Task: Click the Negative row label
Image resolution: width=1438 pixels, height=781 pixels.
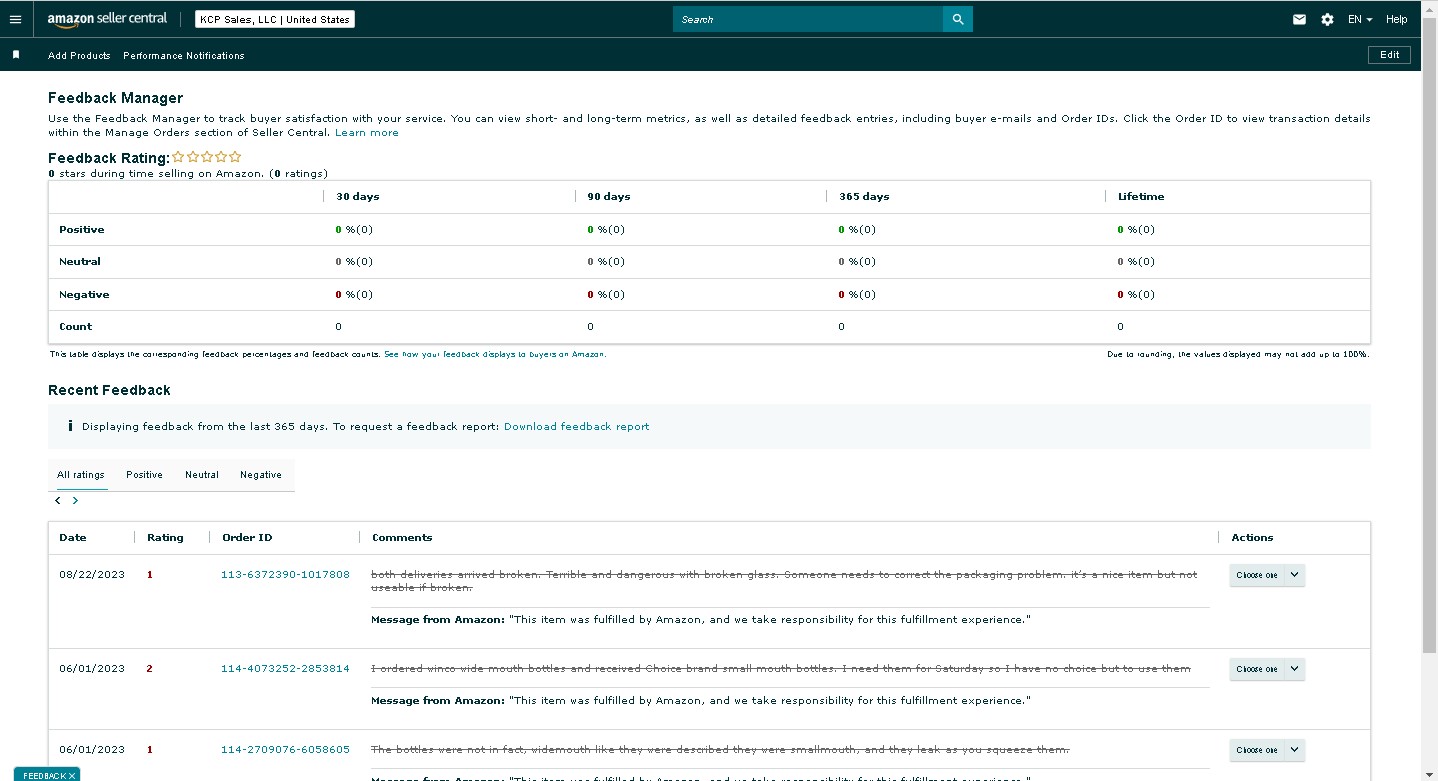Action: pyautogui.click(x=84, y=295)
